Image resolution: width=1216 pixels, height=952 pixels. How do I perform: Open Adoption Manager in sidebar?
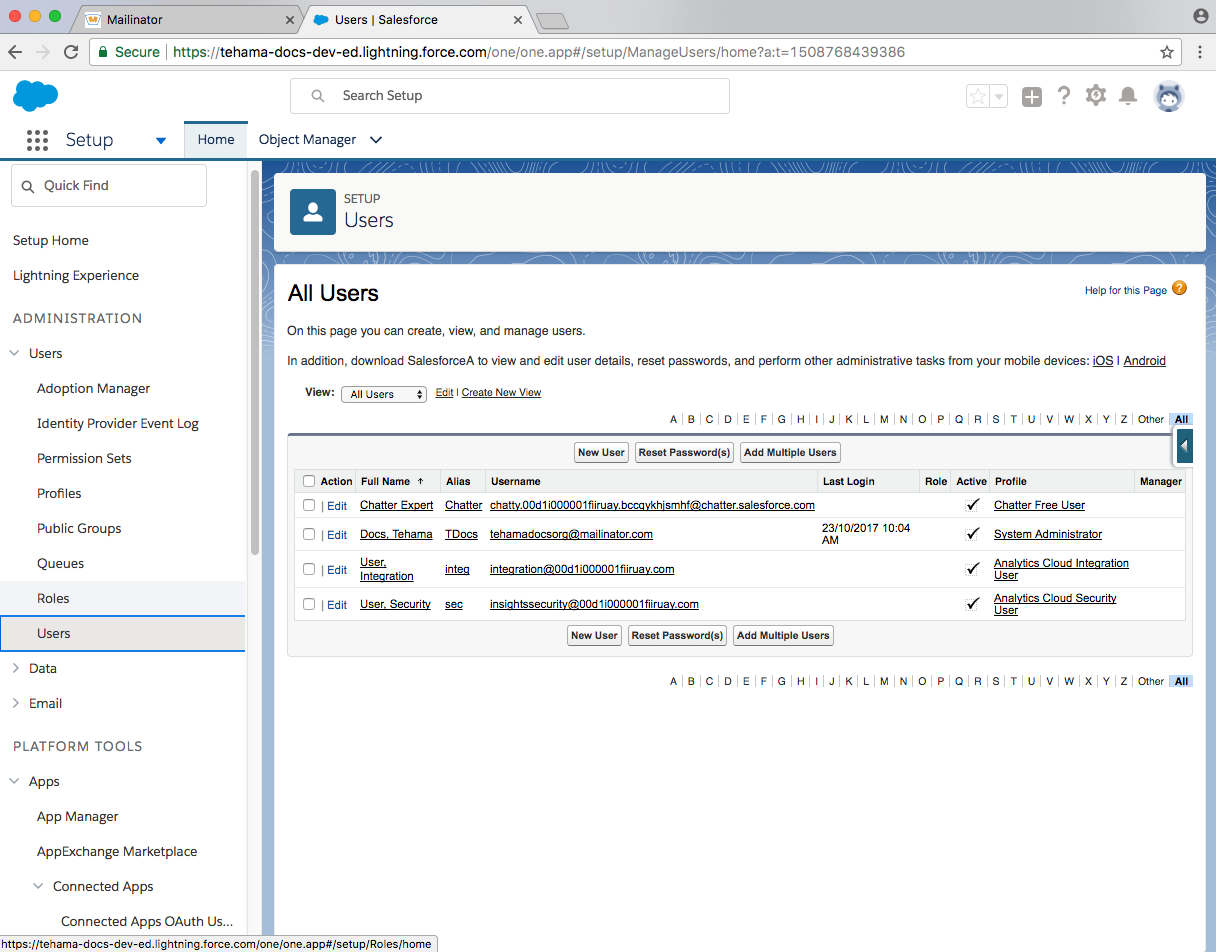pyautogui.click(x=93, y=388)
